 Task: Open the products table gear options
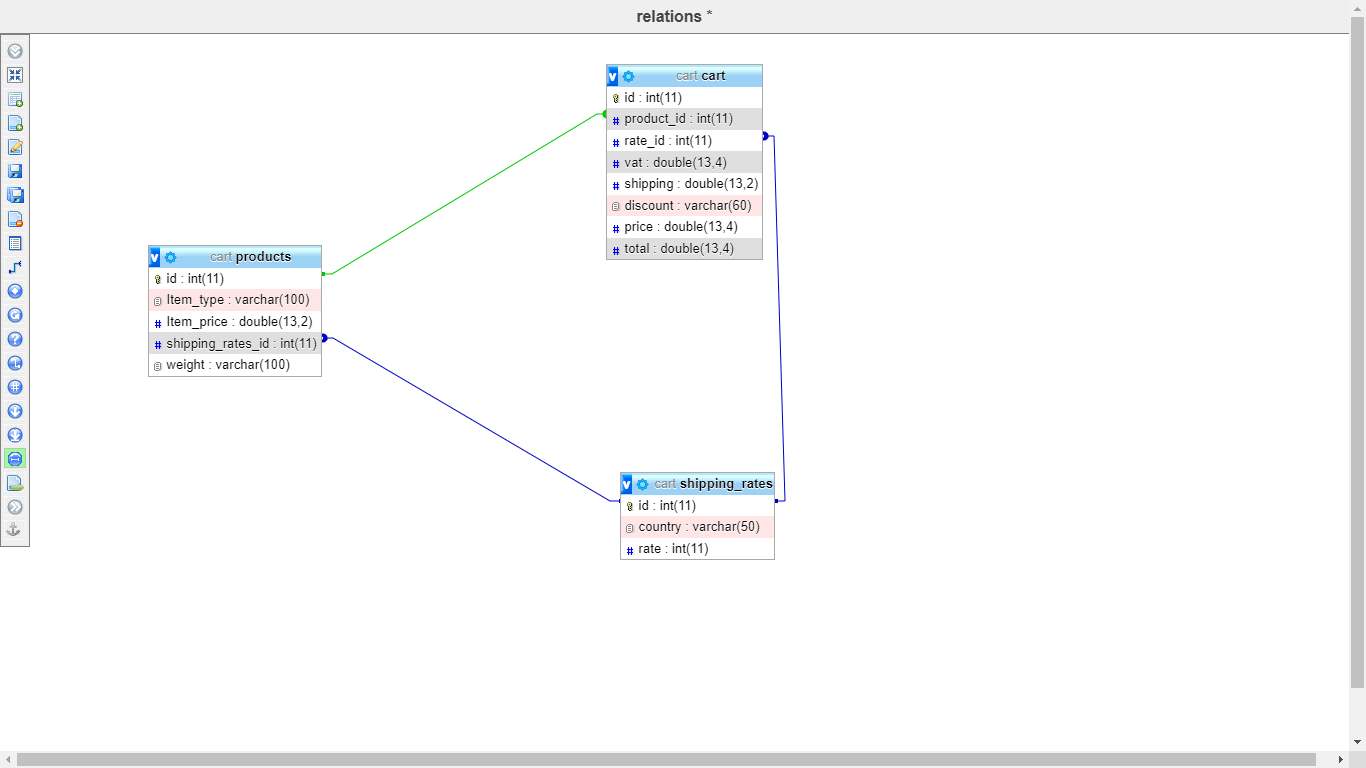point(171,257)
